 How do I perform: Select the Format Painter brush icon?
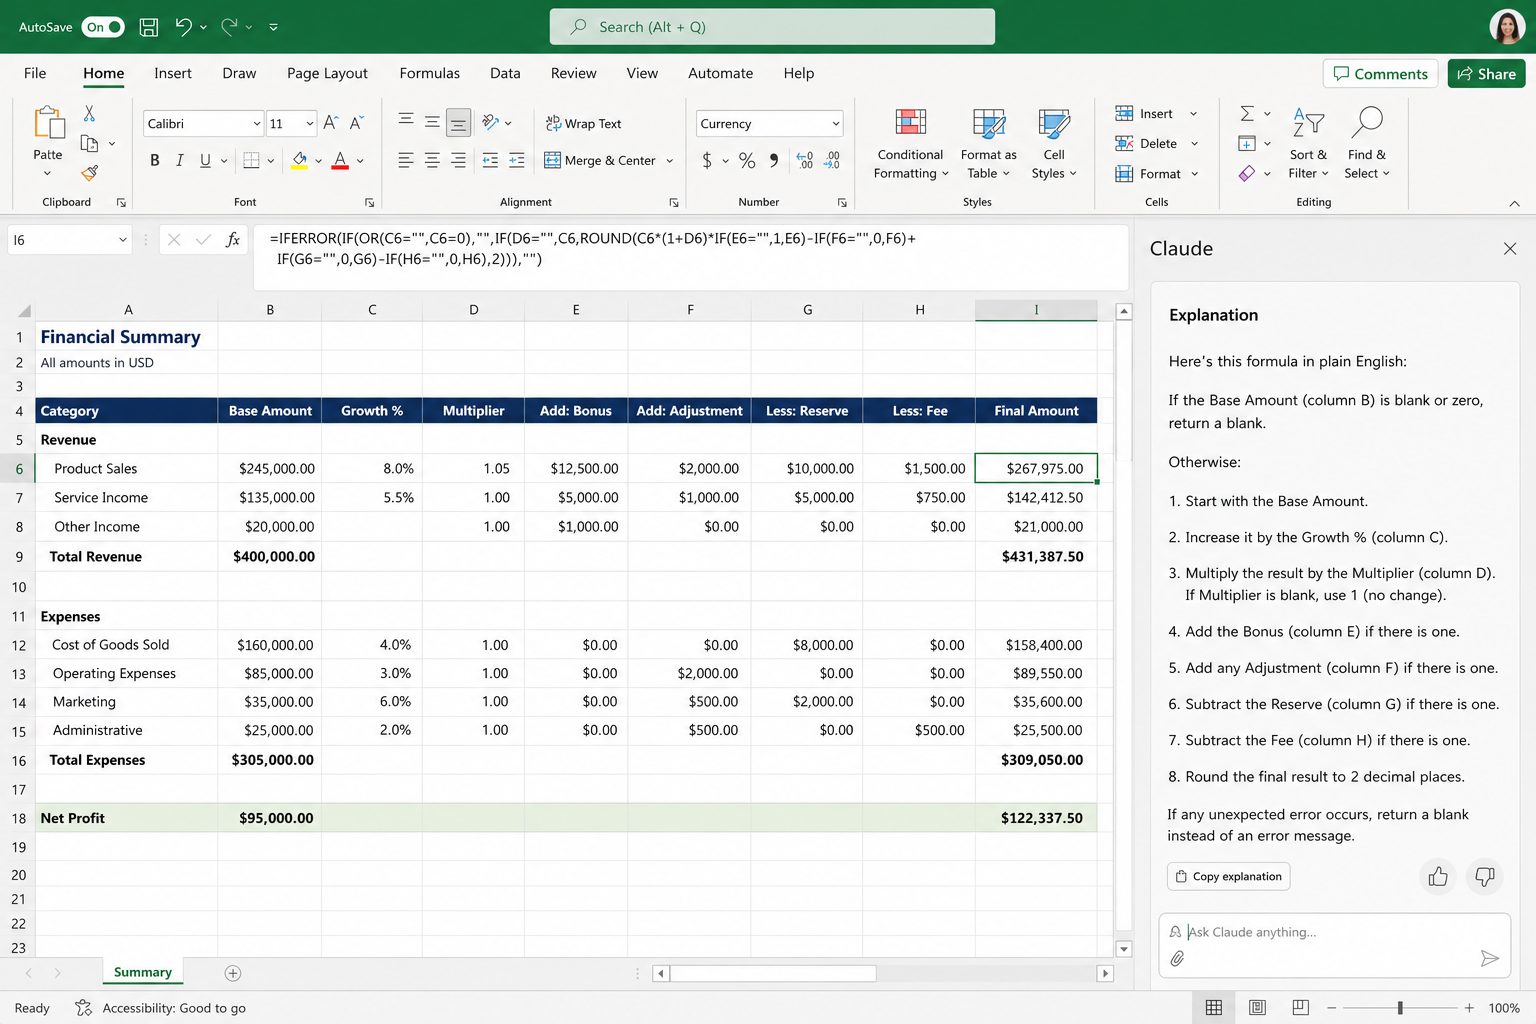coord(89,173)
